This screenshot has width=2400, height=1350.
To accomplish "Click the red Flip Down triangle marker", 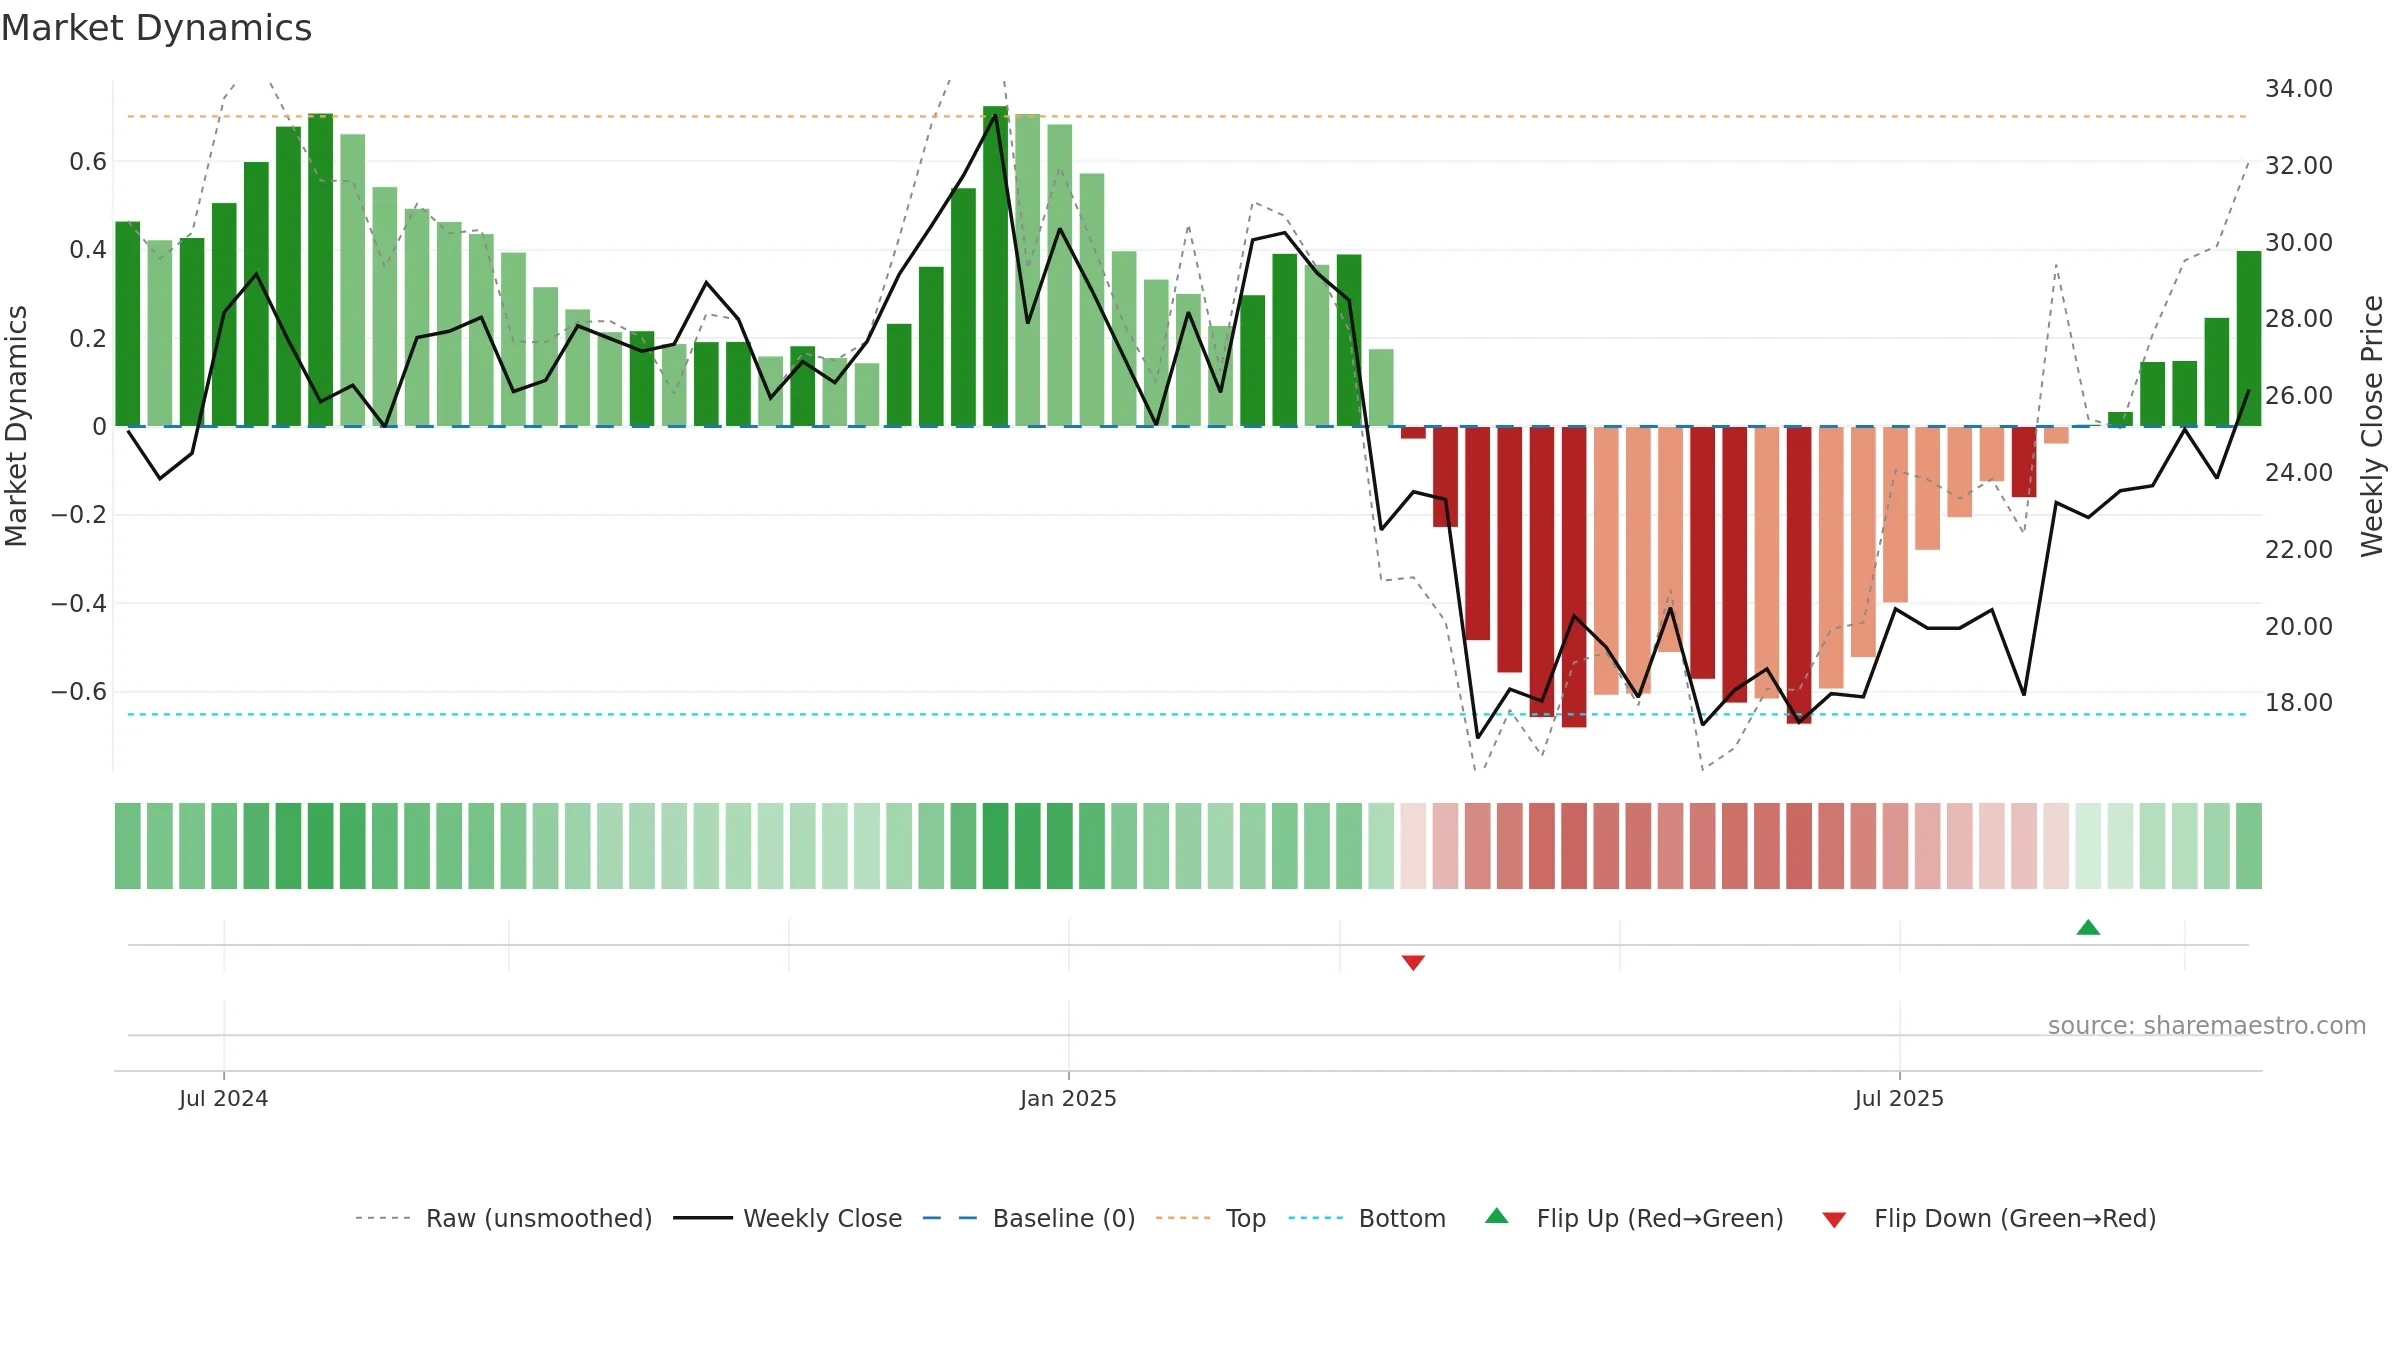I will (x=1413, y=962).
